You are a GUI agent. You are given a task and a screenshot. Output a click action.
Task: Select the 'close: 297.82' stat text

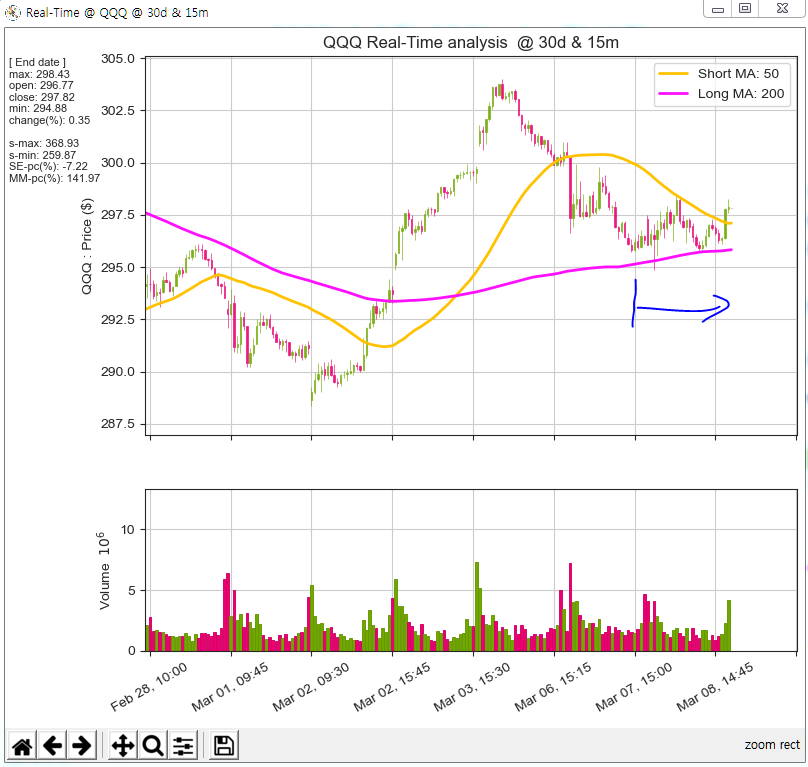[42, 97]
